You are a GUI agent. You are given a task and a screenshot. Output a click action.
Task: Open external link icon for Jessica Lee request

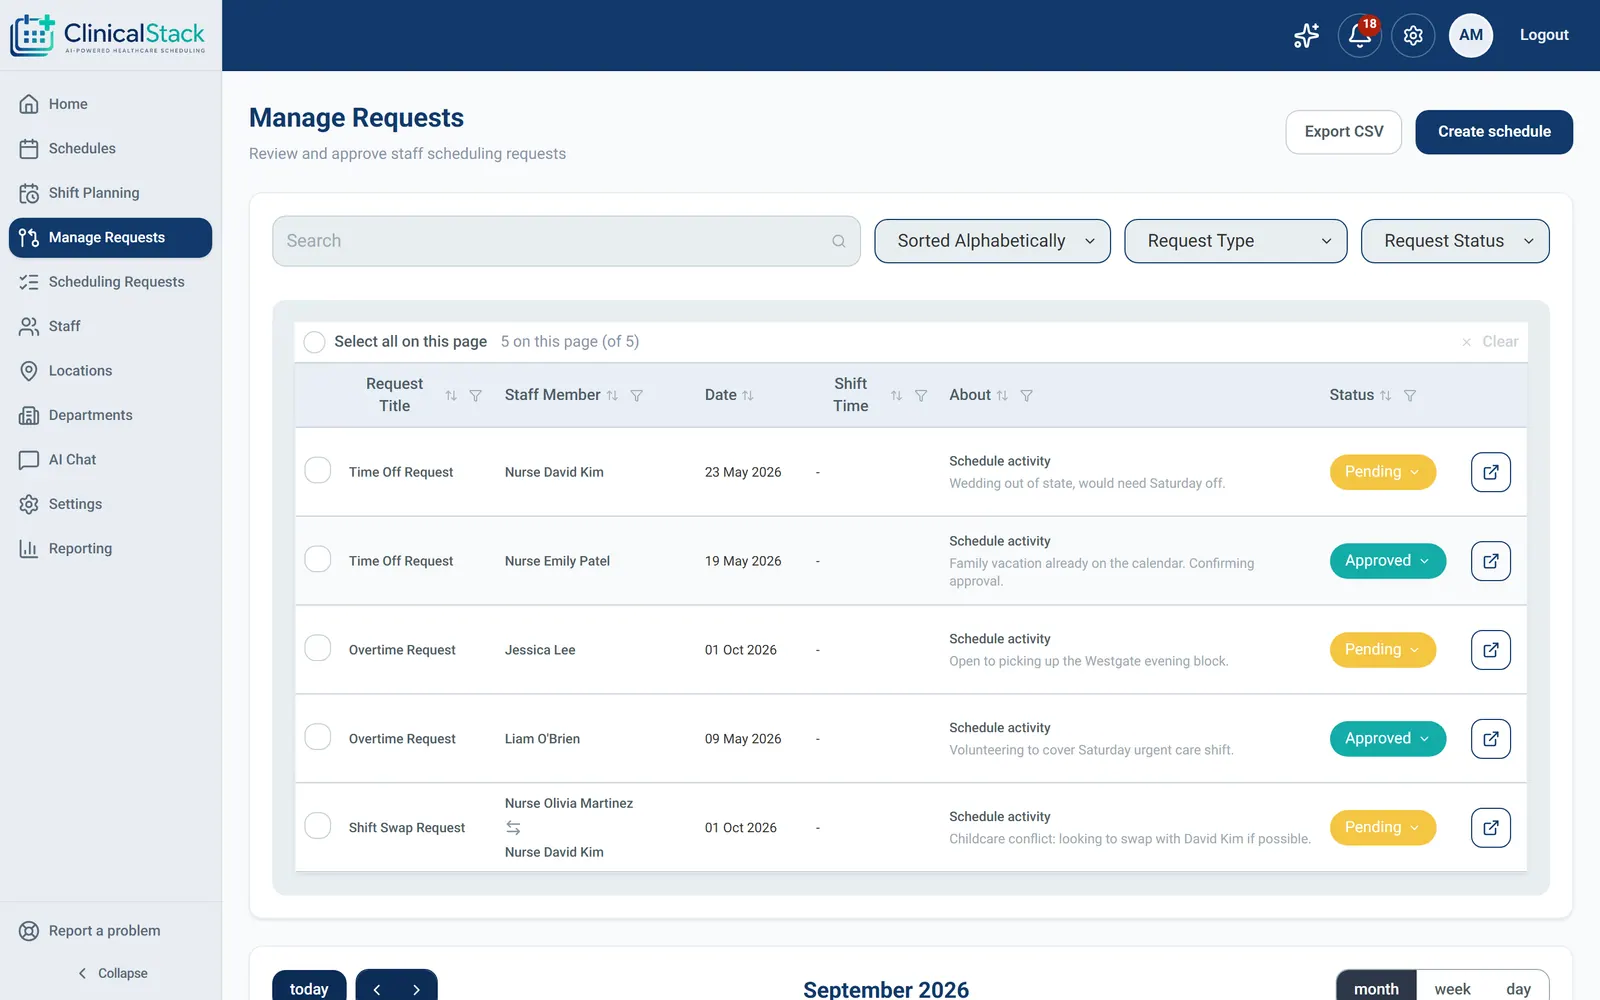pos(1490,650)
